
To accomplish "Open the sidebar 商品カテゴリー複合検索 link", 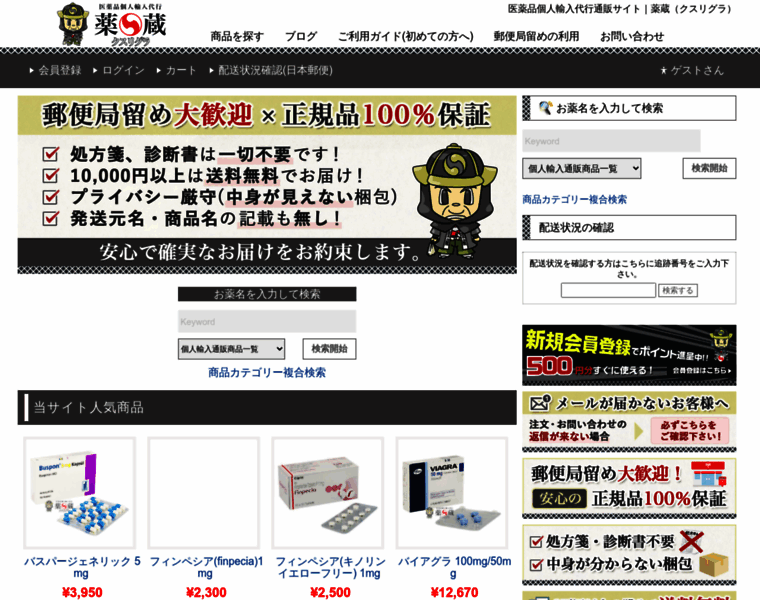I will 574,199.
